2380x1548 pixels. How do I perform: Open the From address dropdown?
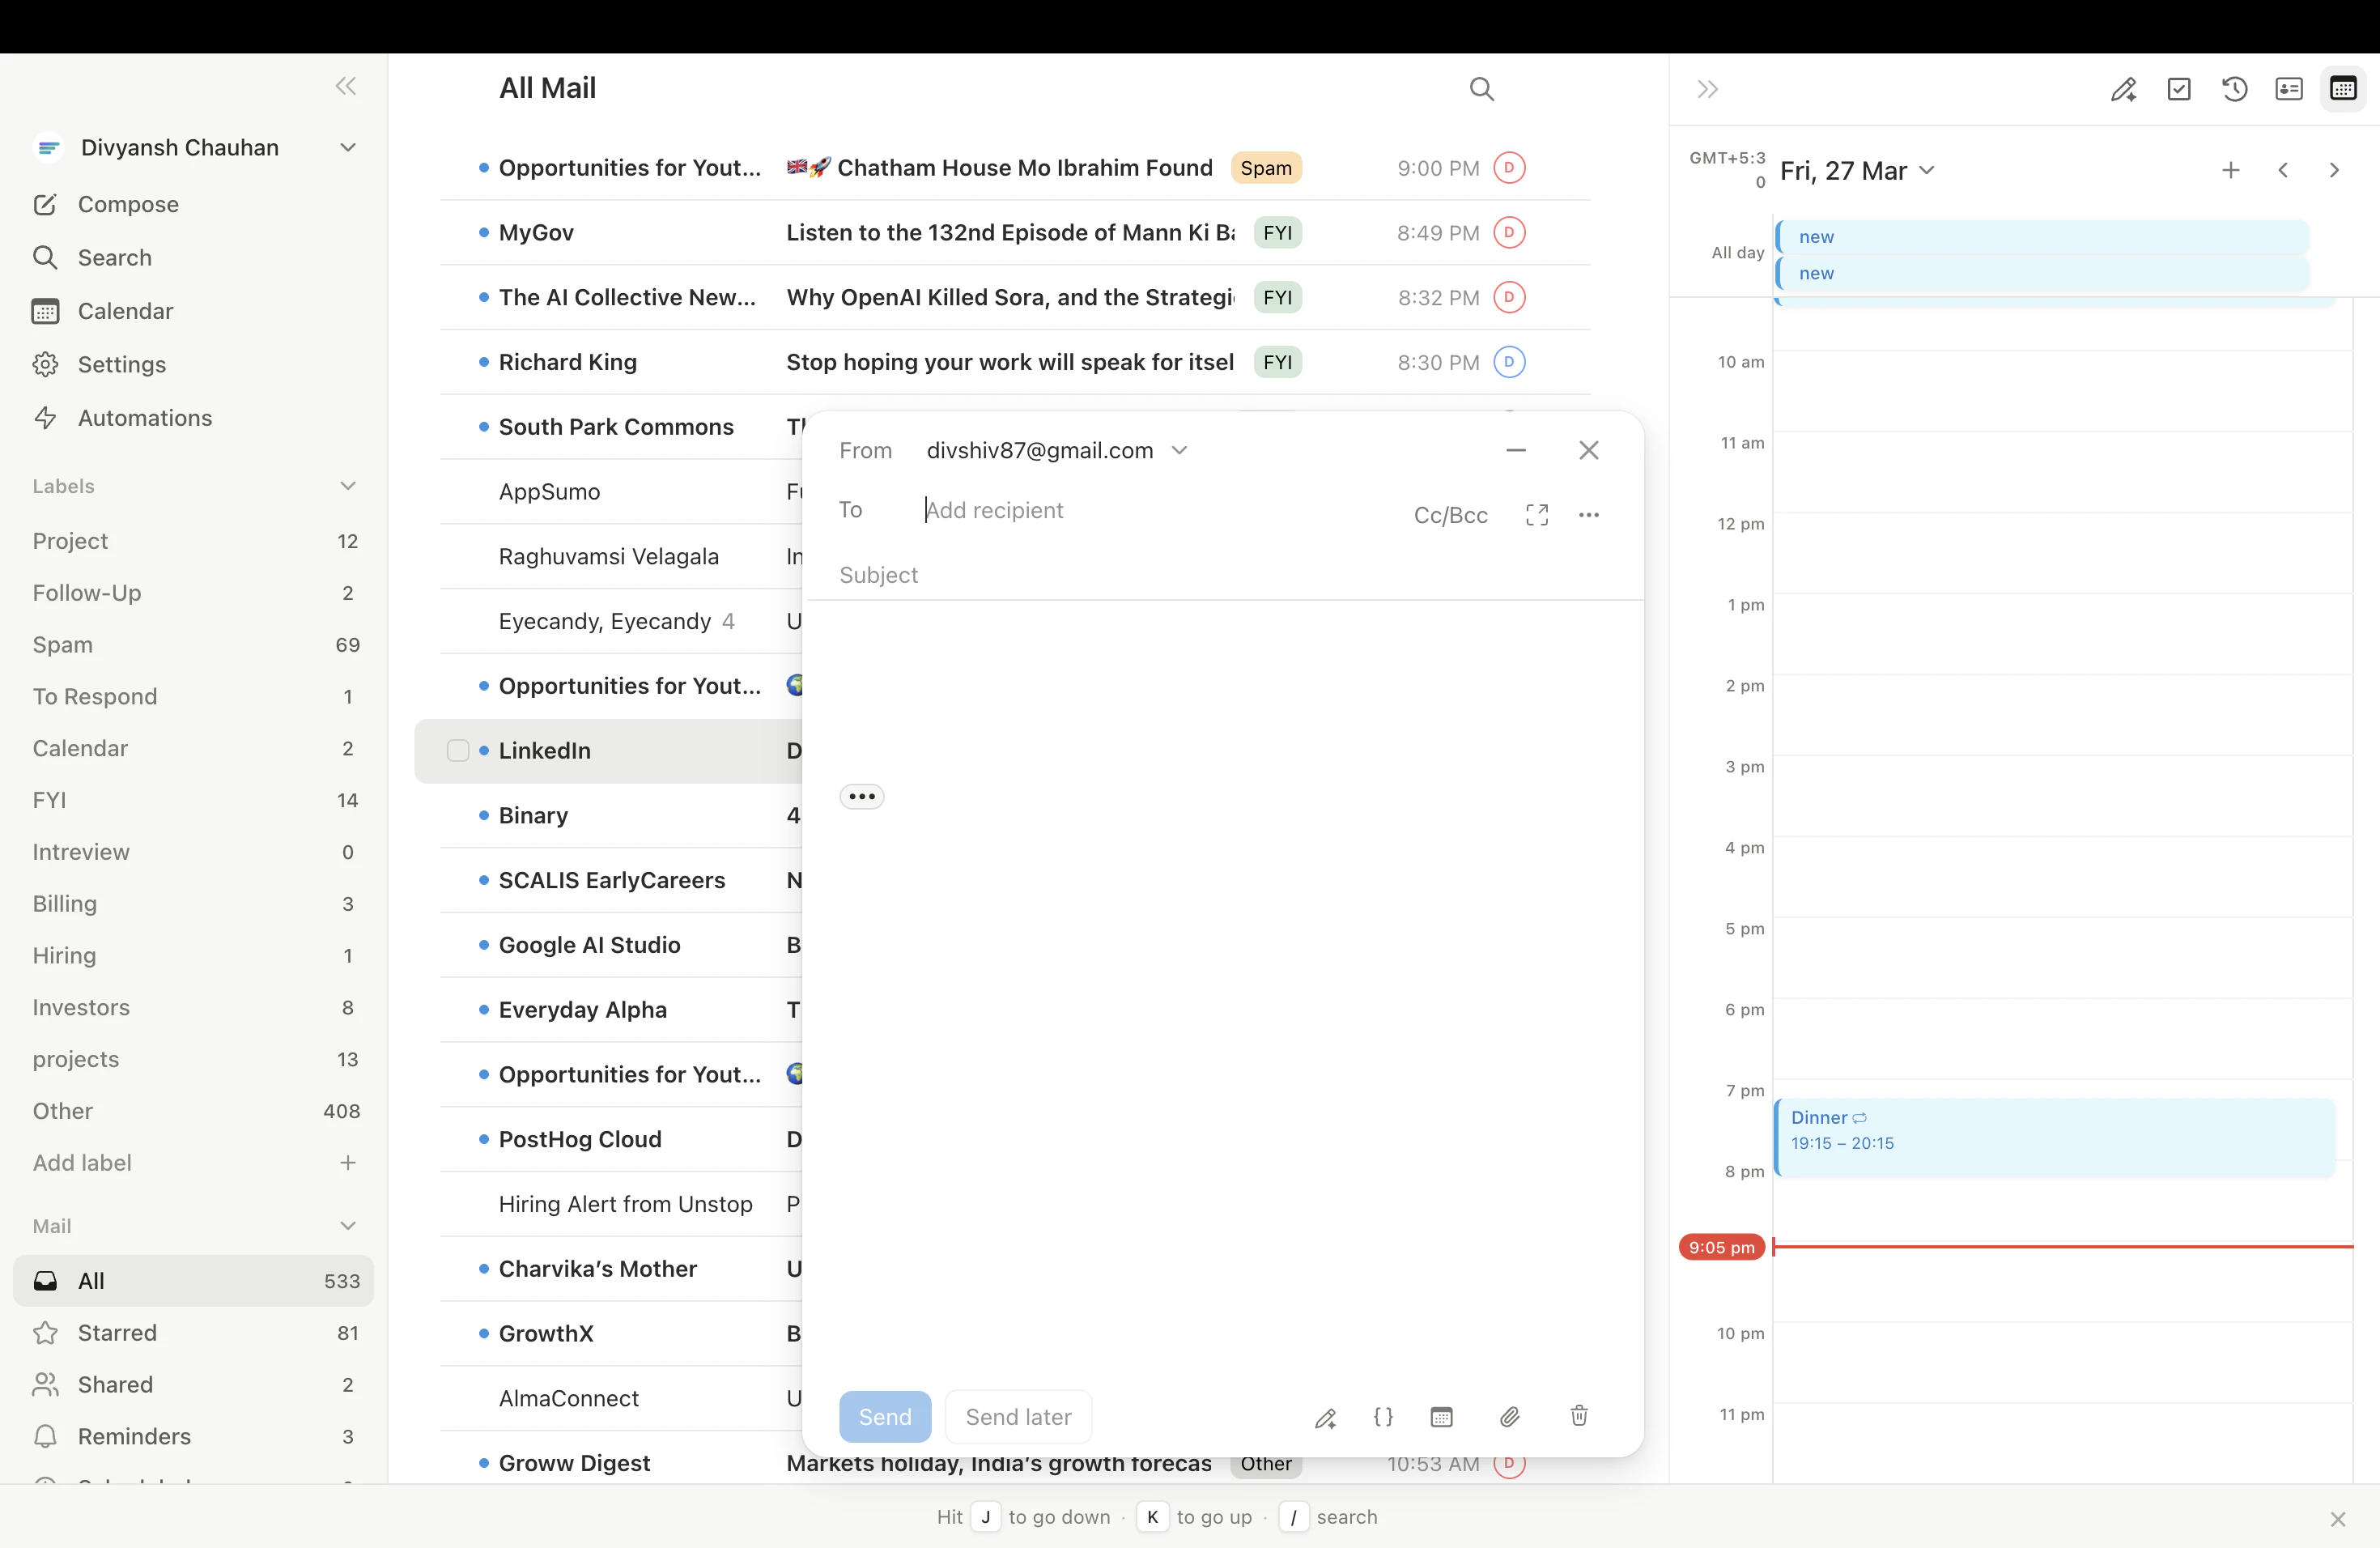[x=1179, y=450]
